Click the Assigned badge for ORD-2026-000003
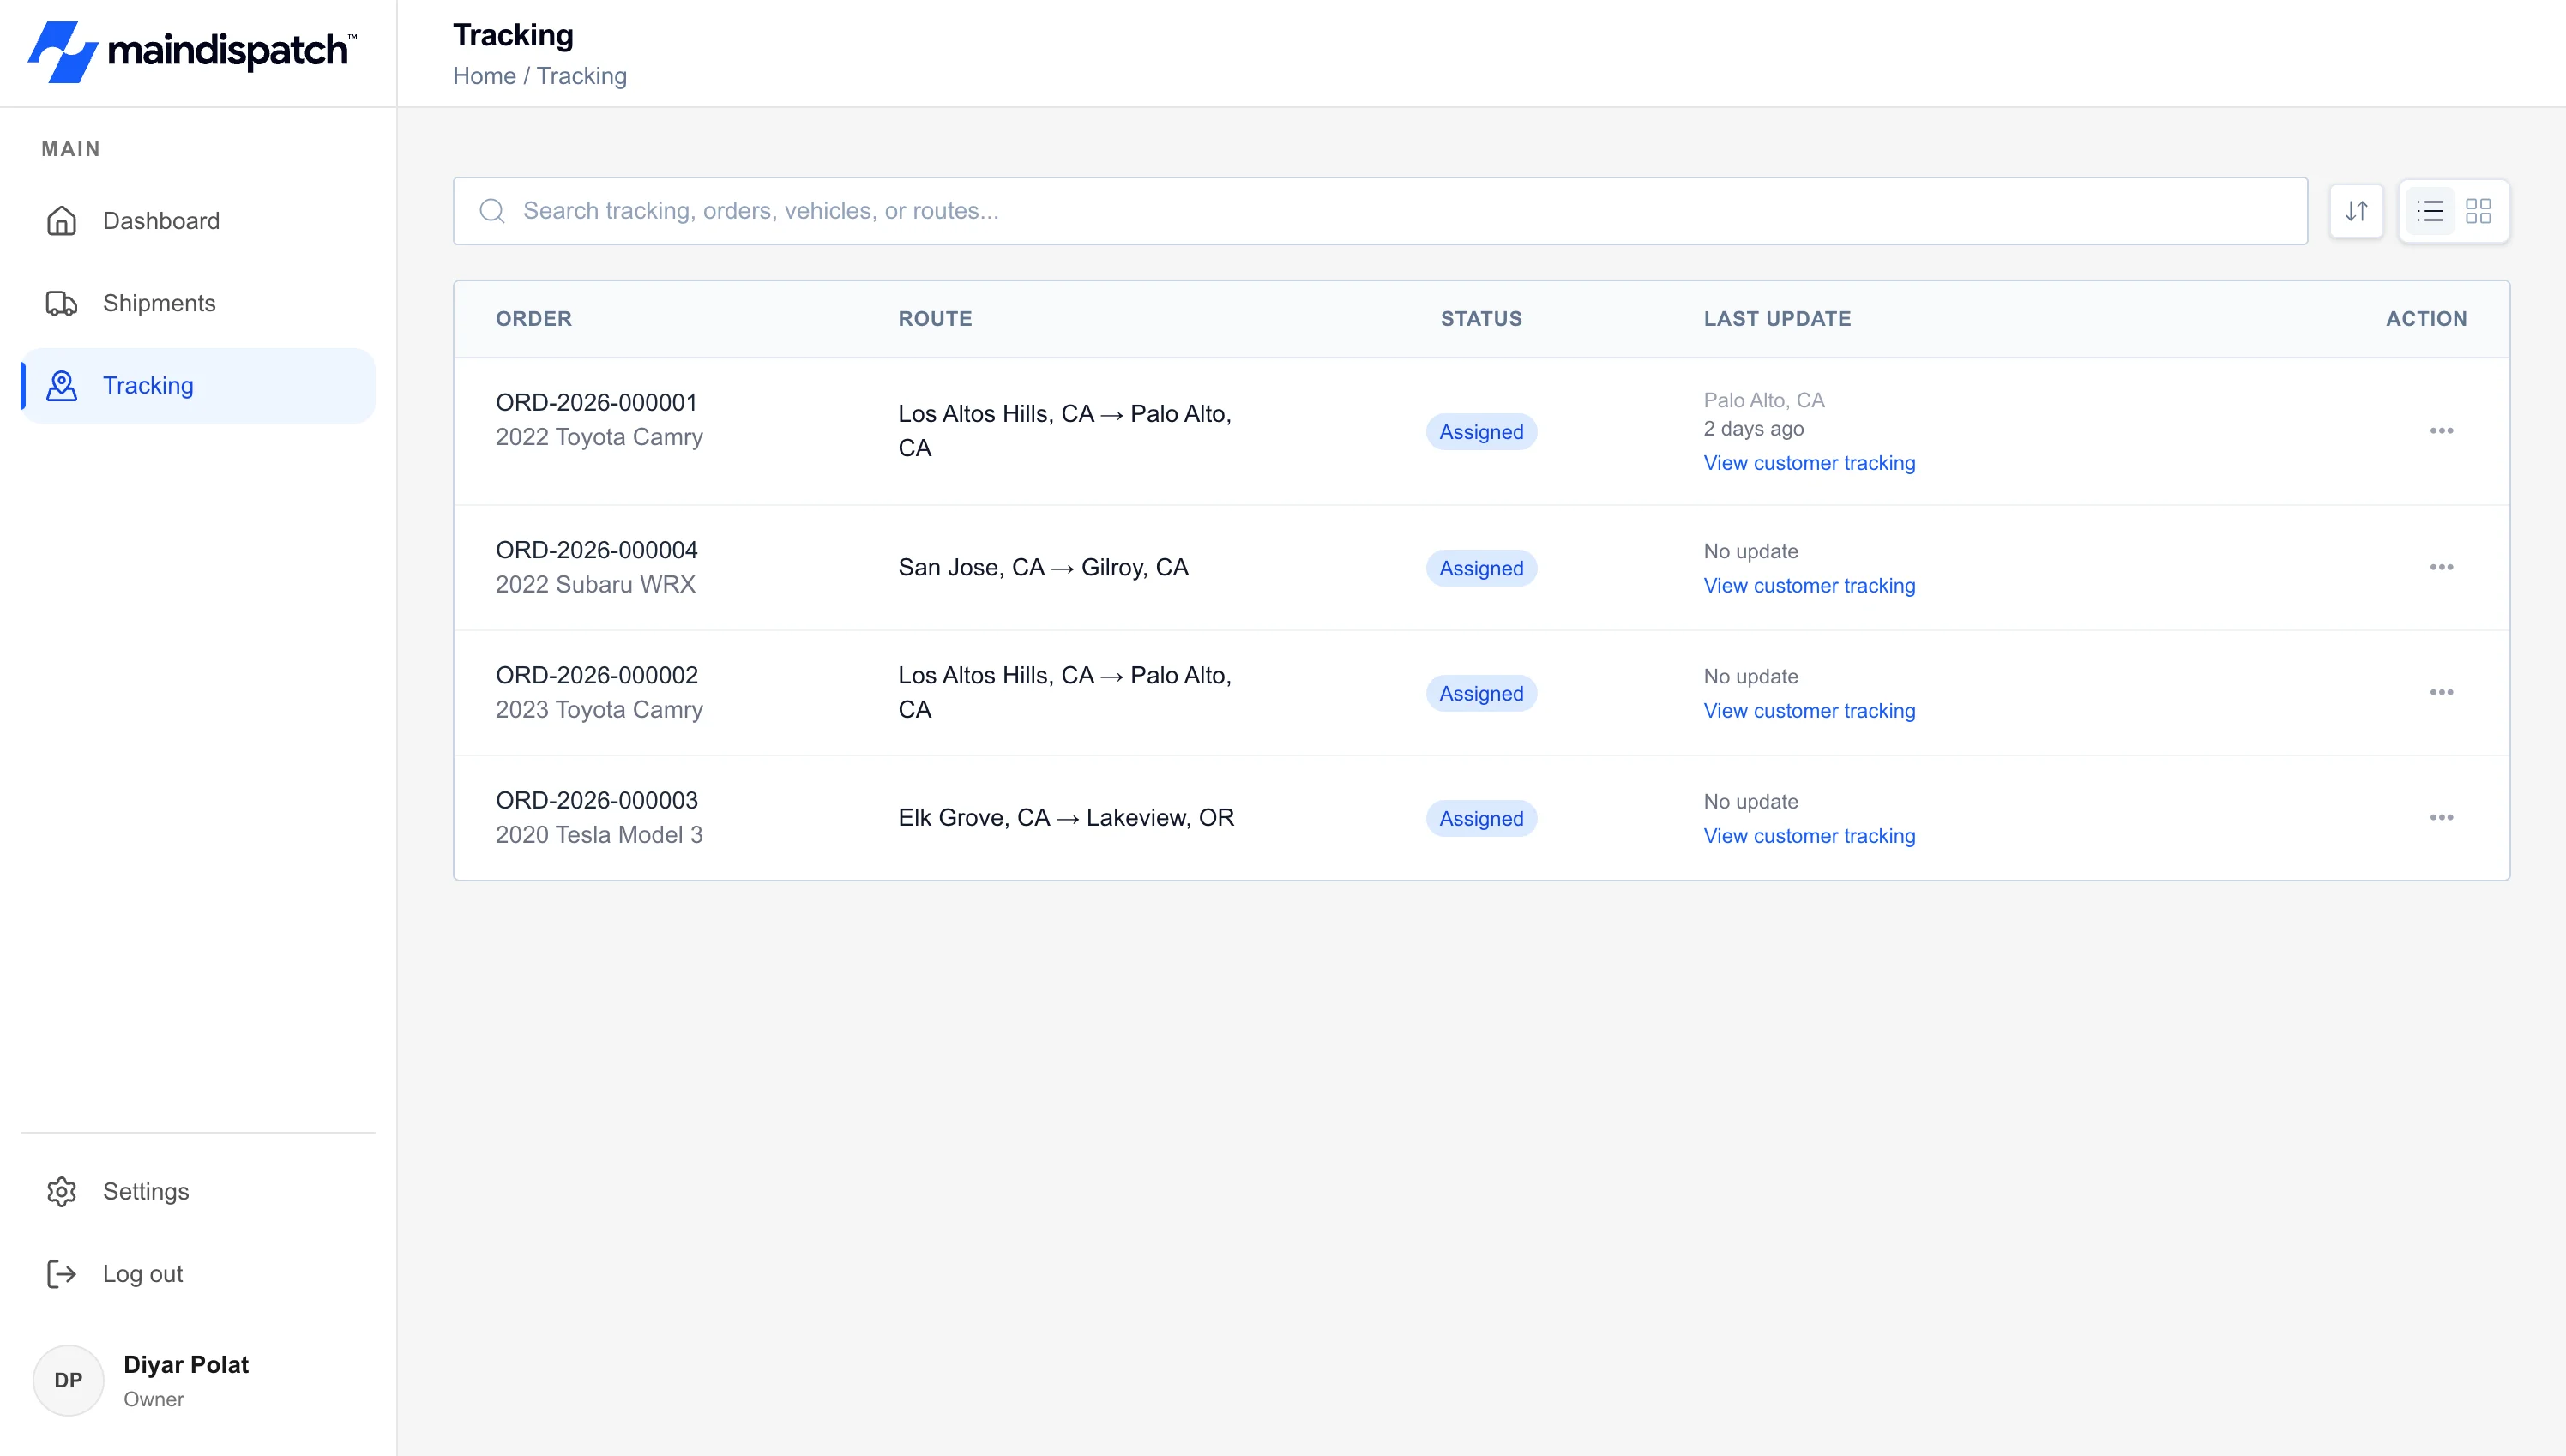This screenshot has width=2566, height=1456. [1481, 817]
